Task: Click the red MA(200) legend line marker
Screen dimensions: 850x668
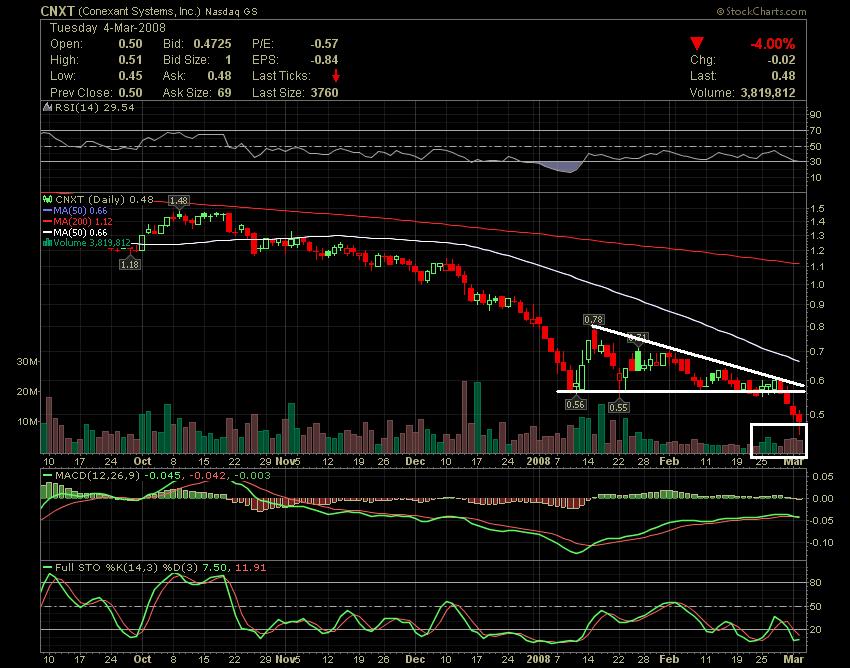Action: 48,222
